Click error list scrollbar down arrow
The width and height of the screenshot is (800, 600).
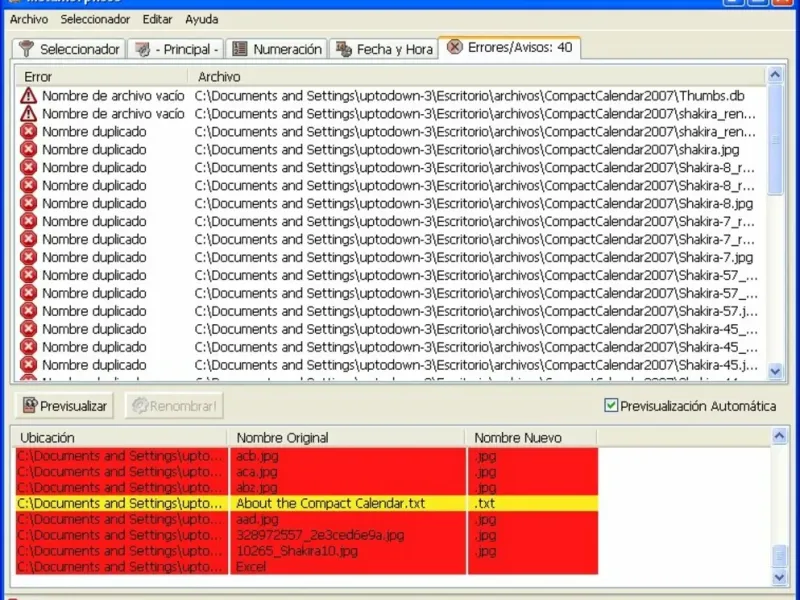pos(775,371)
